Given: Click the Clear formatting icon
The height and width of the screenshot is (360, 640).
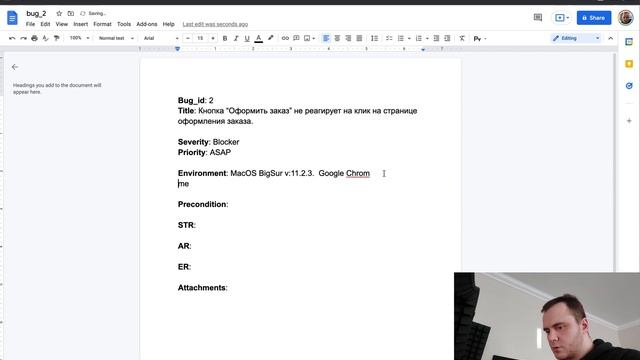Looking at the screenshot, I should point(462,38).
